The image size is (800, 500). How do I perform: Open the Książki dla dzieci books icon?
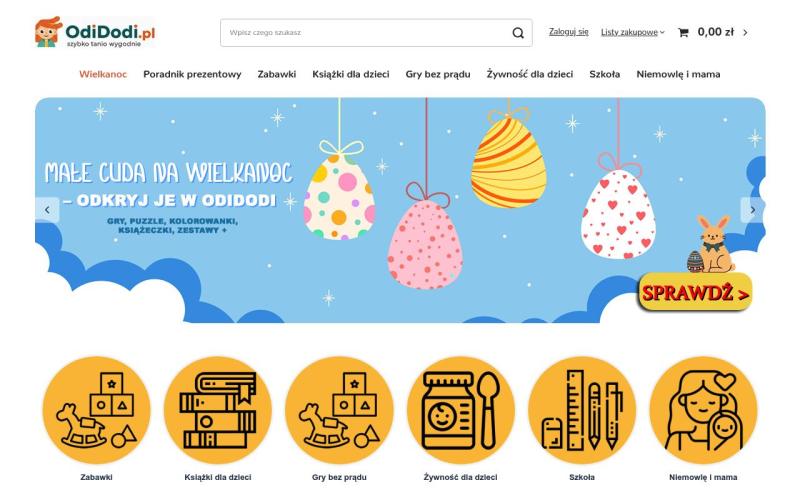pos(218,410)
